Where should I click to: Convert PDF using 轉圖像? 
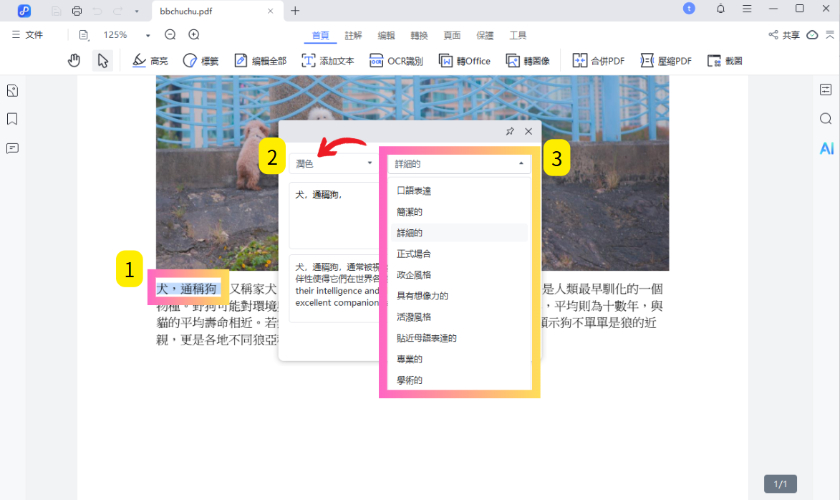pos(528,61)
